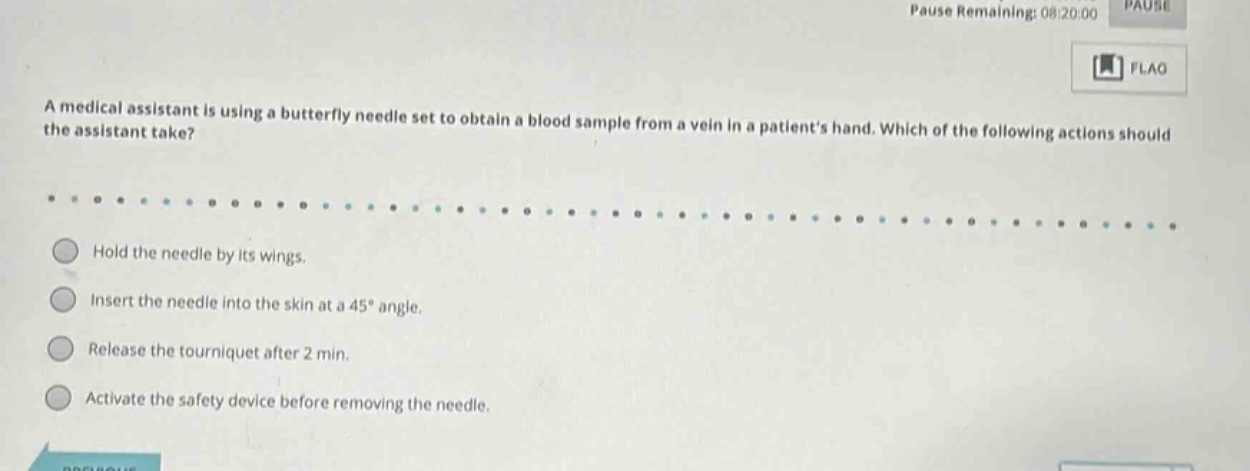
Task: Choose the 'Insert the needle at 45° angle' radio option
Action: [63, 298]
